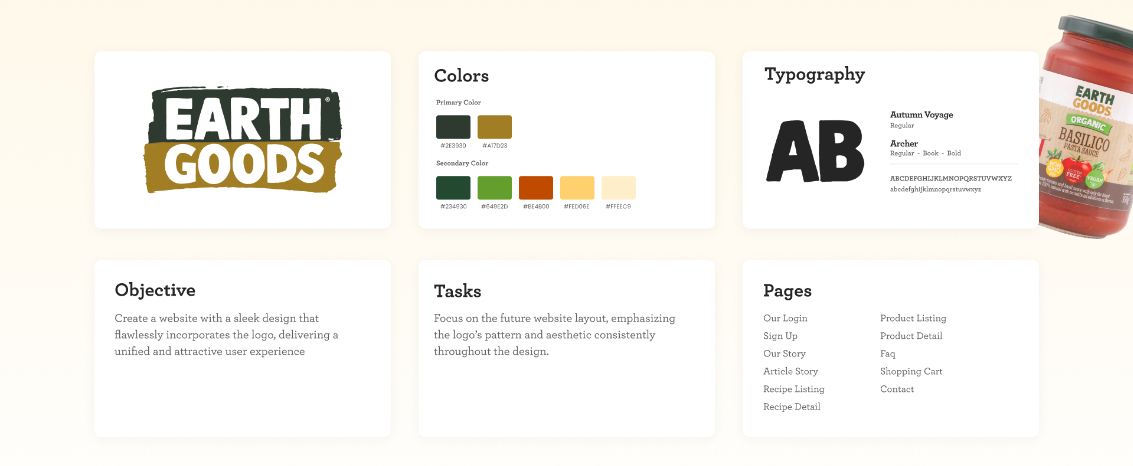Open the Our Story page entry
1133x466 pixels.
(x=785, y=354)
